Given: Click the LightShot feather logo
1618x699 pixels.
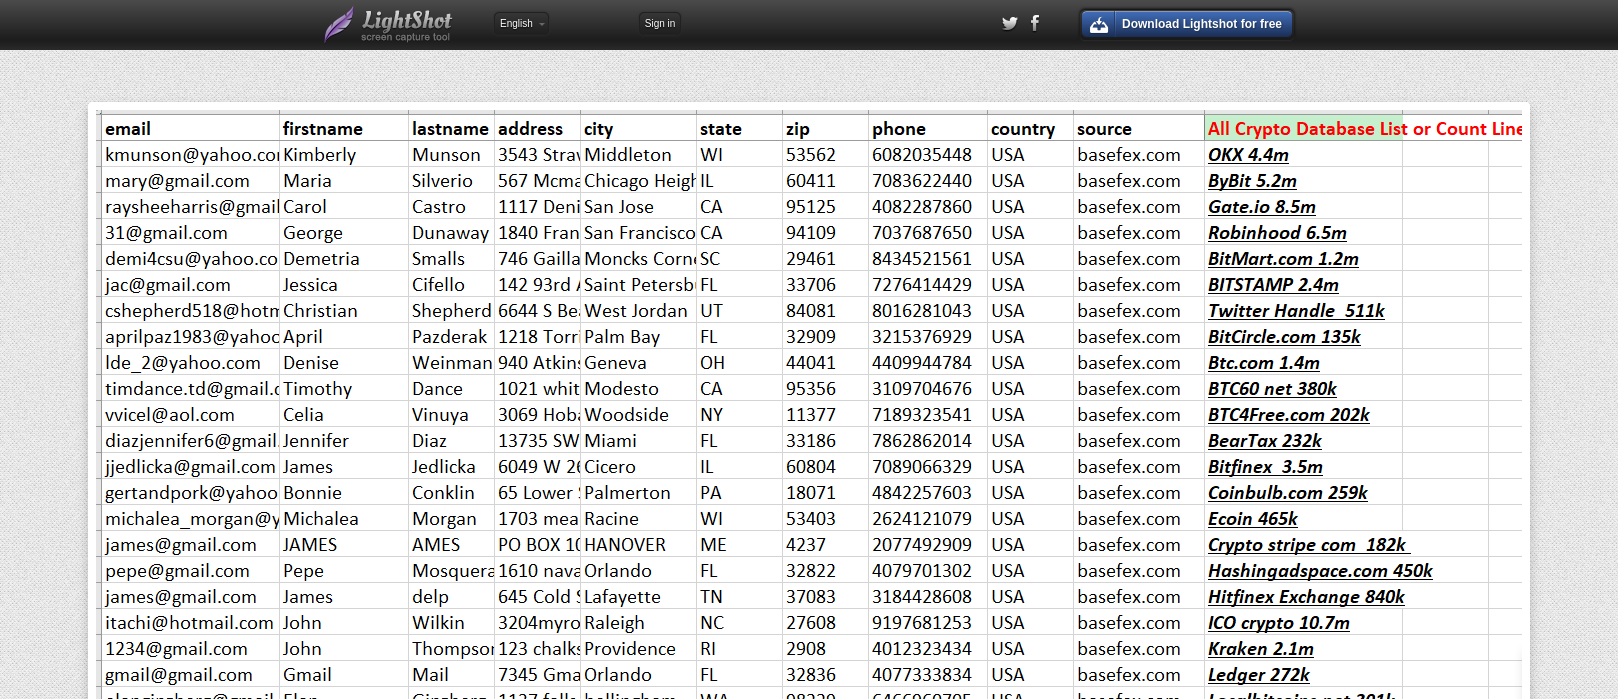Looking at the screenshot, I should point(340,24).
